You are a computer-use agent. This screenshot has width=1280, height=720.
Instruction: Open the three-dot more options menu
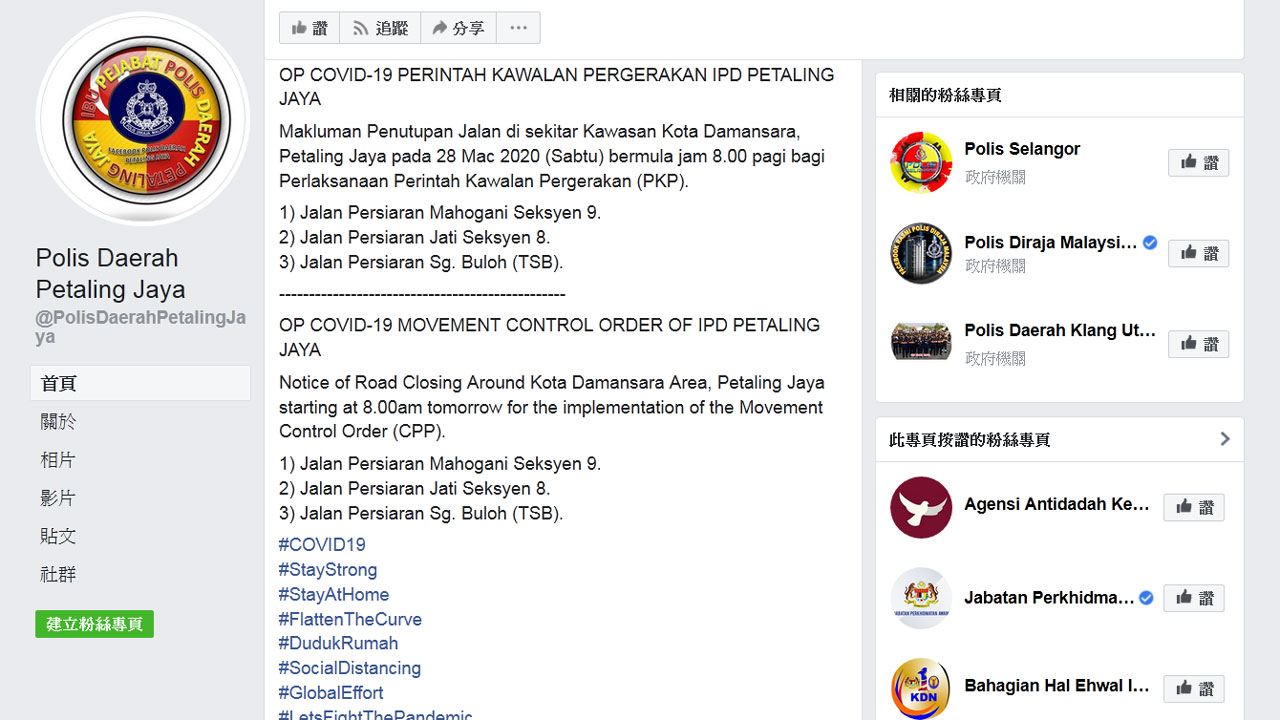[x=518, y=28]
